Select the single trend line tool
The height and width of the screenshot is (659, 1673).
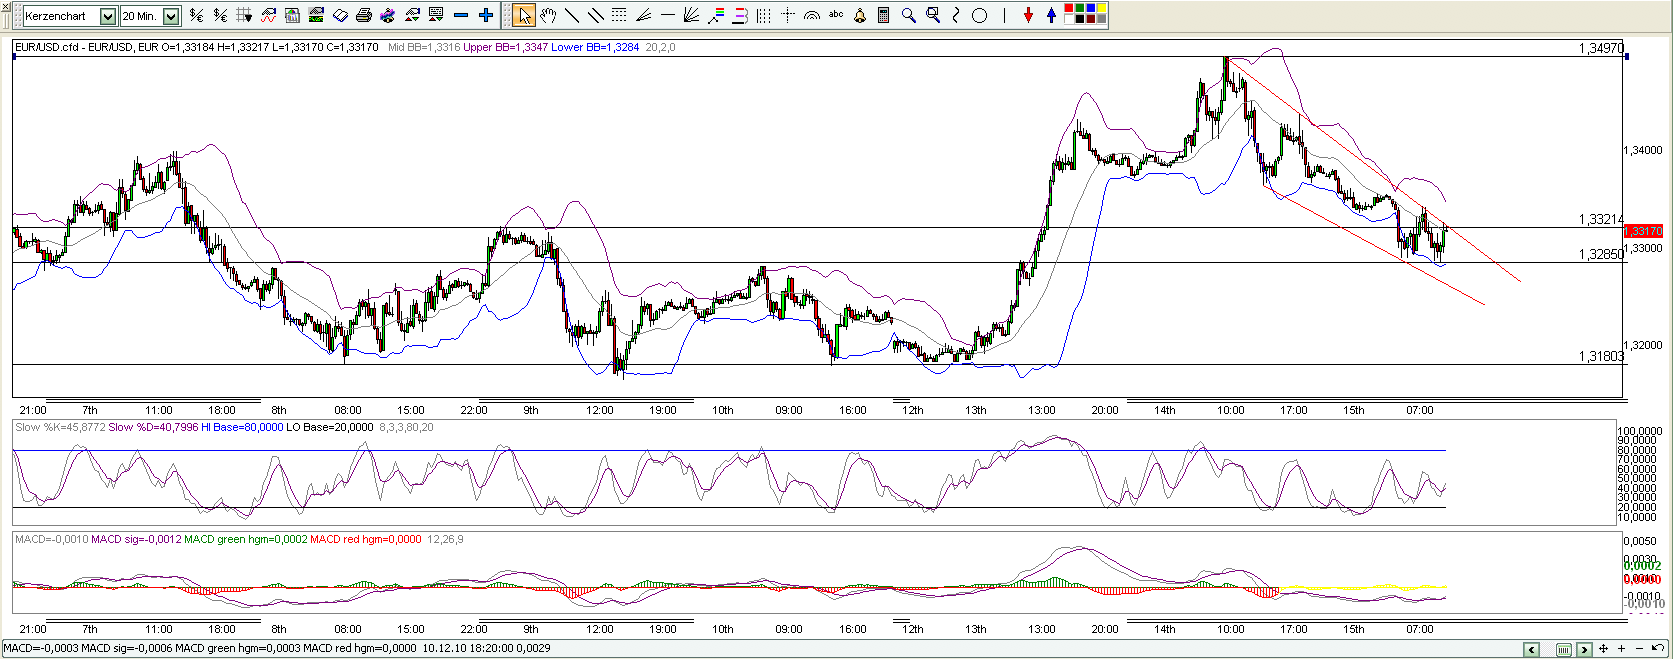coord(572,15)
